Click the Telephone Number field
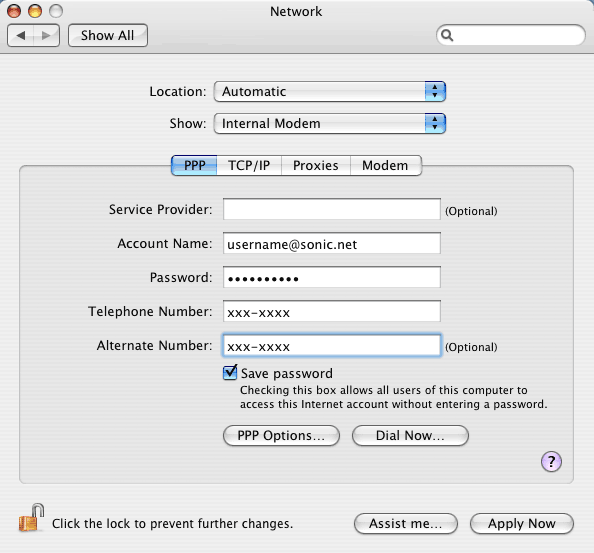 [x=332, y=311]
